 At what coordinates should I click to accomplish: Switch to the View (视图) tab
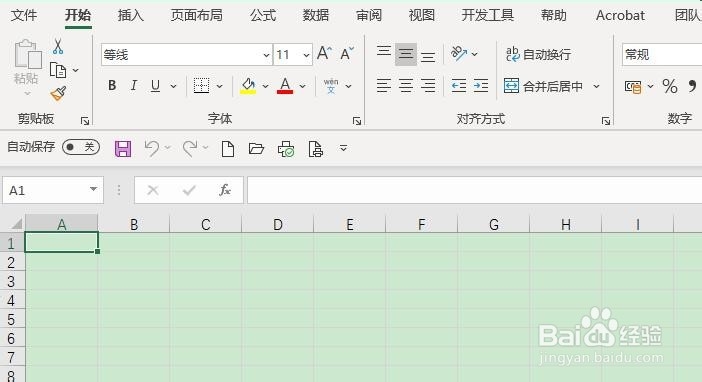point(422,15)
